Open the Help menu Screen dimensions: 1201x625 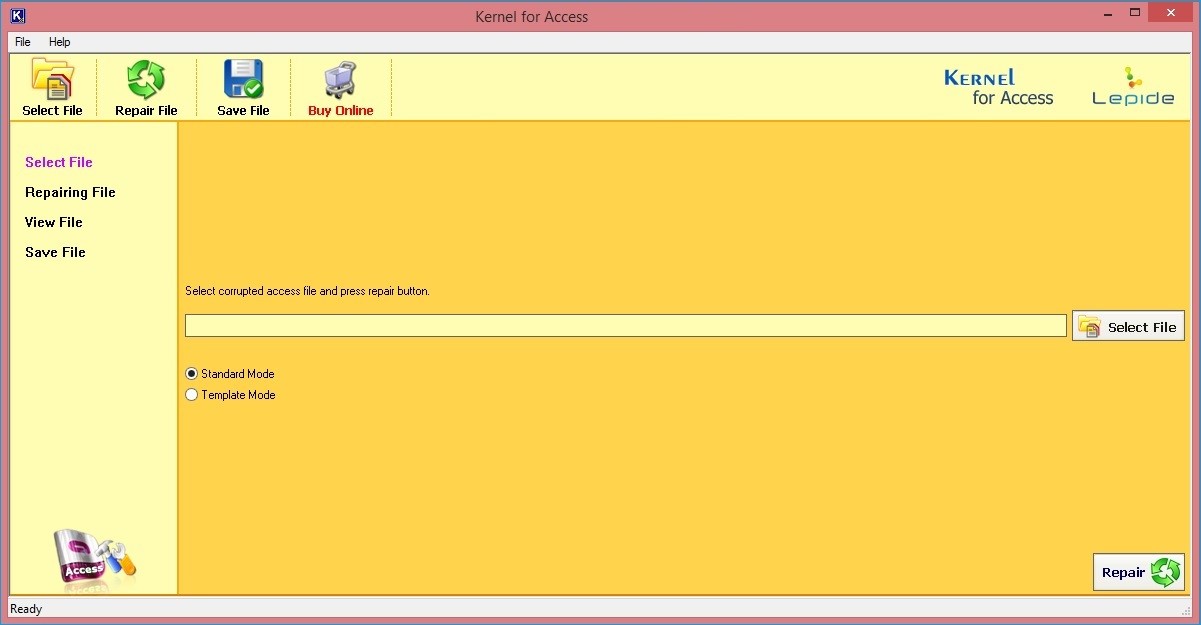[60, 42]
